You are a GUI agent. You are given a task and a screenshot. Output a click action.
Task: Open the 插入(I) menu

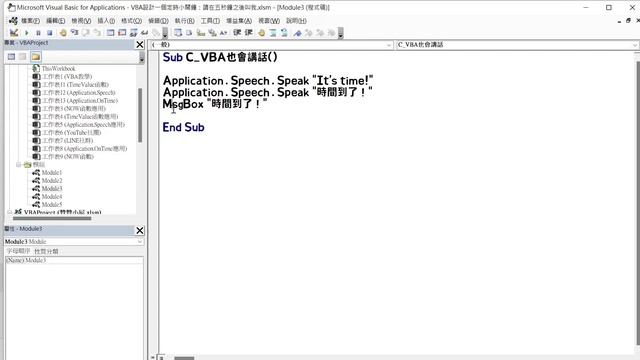[x=106, y=21]
